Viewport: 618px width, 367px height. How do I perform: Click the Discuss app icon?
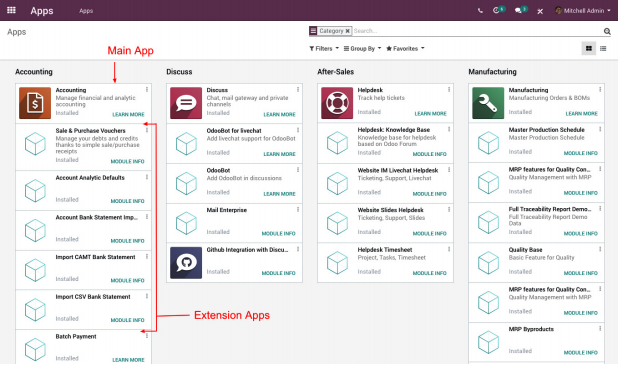click(186, 103)
